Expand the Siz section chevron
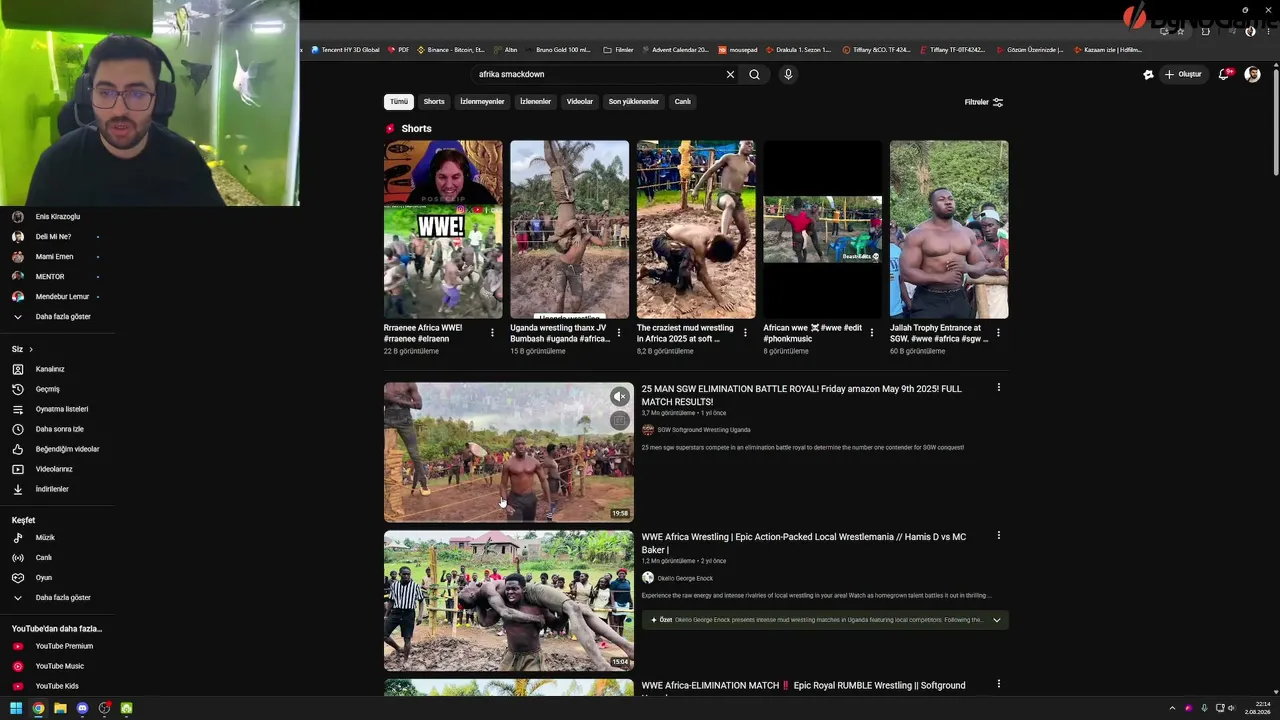The height and width of the screenshot is (720, 1280). pos(31,349)
